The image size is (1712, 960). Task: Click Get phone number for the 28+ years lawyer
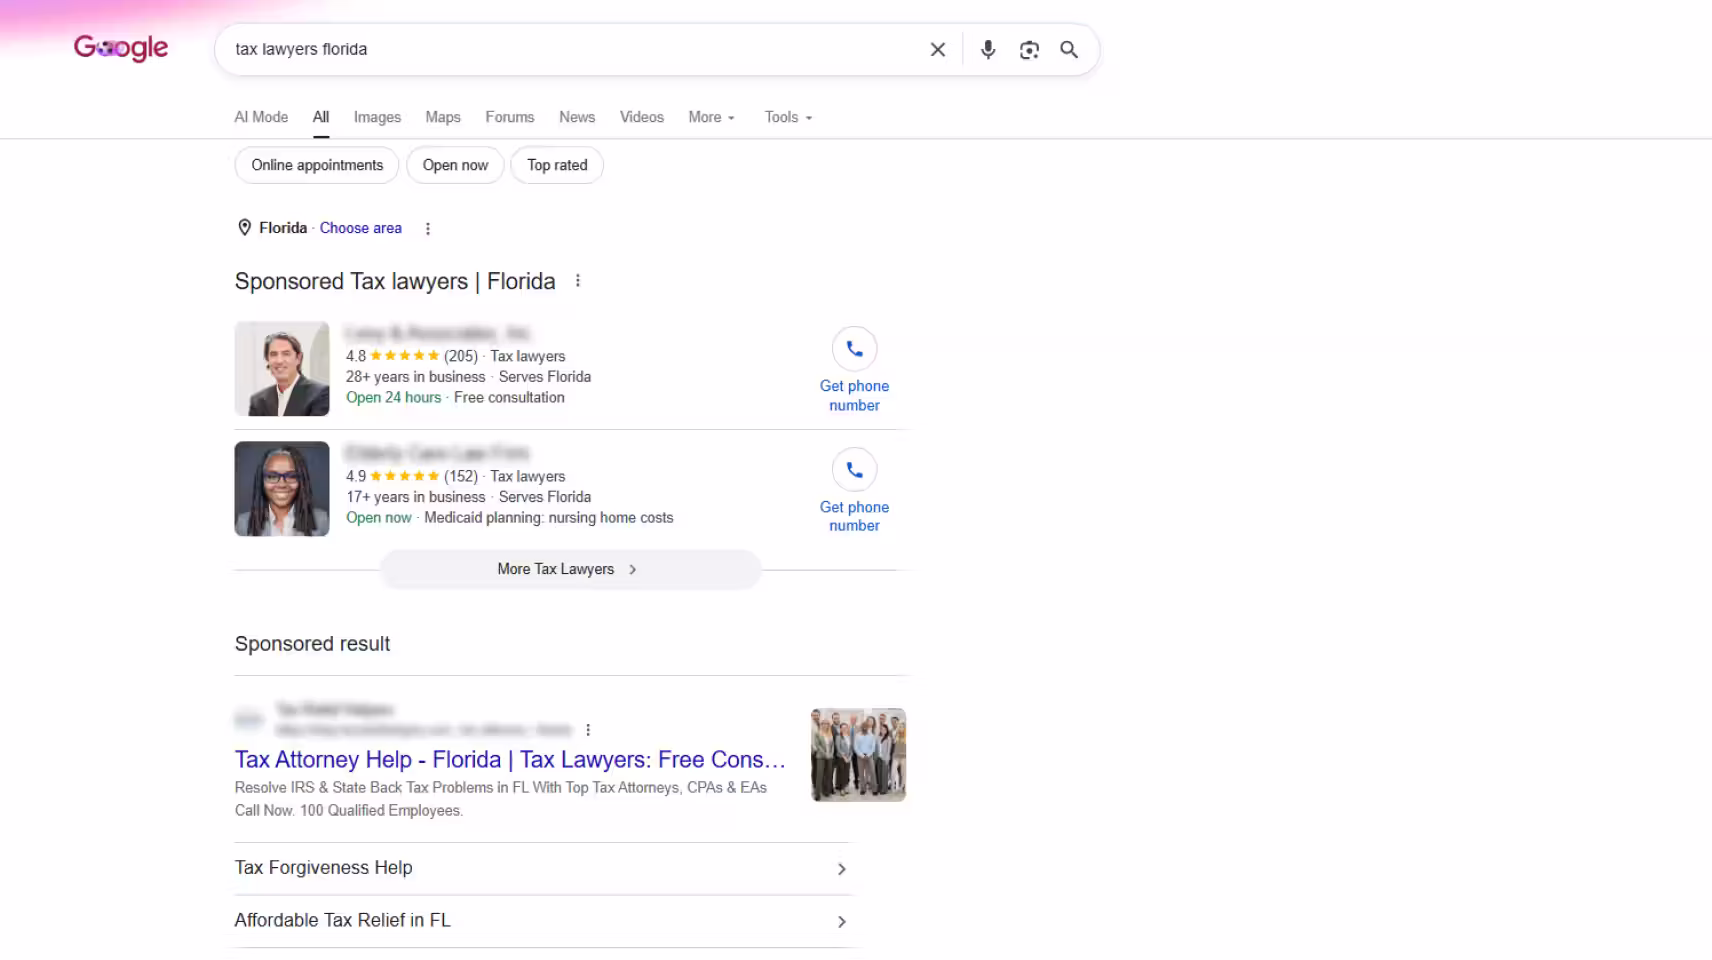(x=854, y=395)
